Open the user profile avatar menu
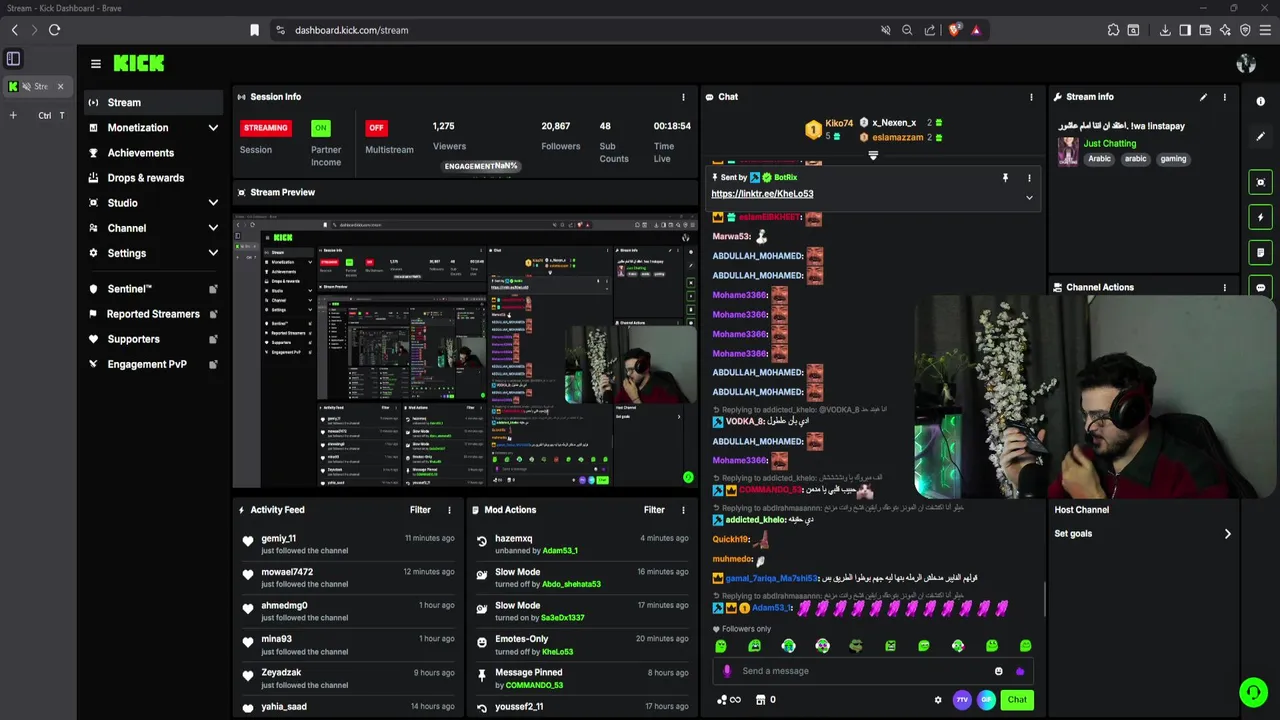The height and width of the screenshot is (720, 1280). point(1246,64)
